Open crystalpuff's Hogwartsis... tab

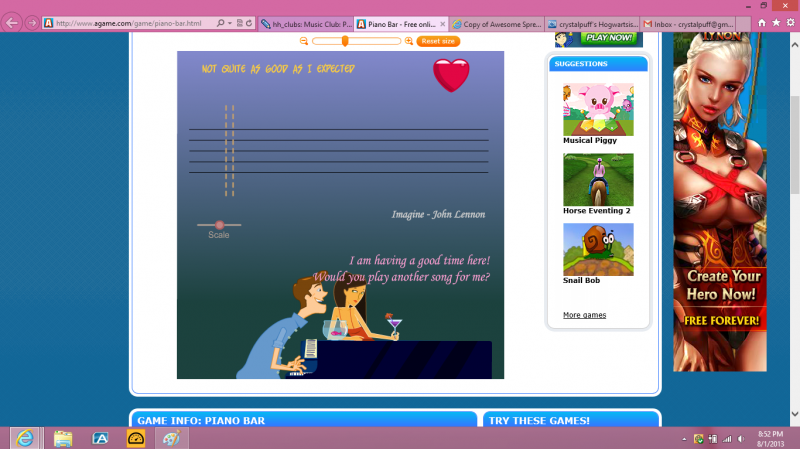point(592,24)
